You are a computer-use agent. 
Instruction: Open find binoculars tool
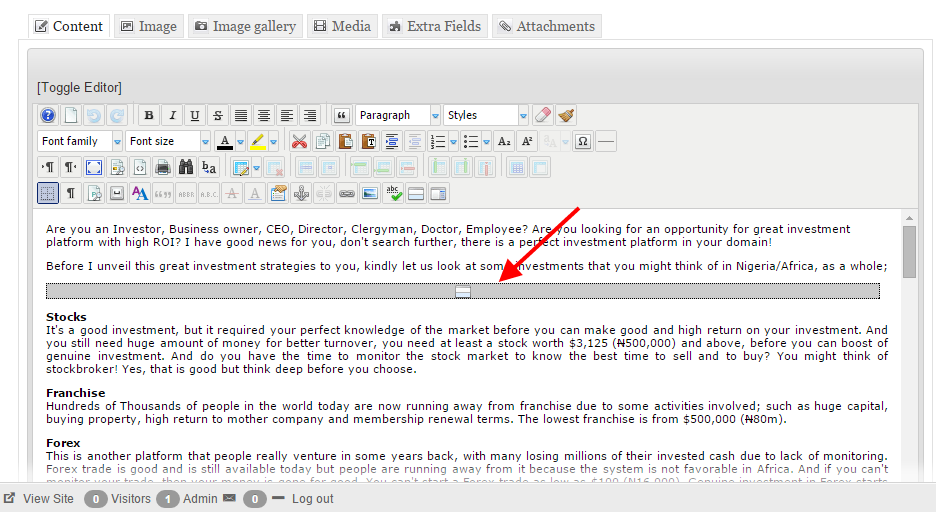[185, 167]
